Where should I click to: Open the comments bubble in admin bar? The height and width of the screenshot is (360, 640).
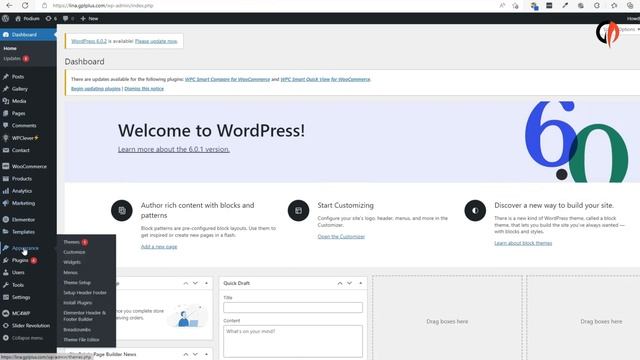(x=68, y=18)
